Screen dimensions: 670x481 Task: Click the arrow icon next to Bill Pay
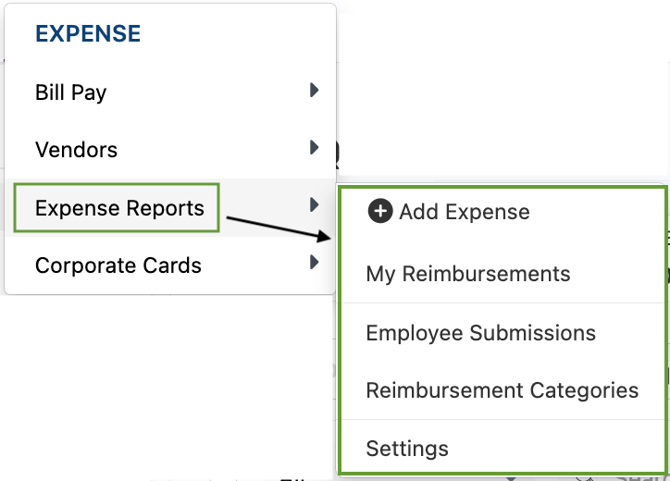tap(314, 90)
